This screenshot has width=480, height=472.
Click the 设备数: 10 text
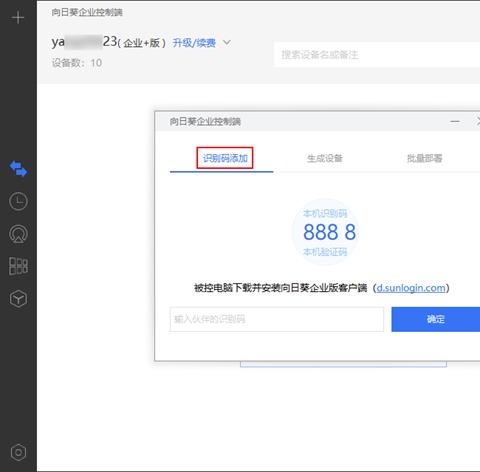tap(77, 63)
